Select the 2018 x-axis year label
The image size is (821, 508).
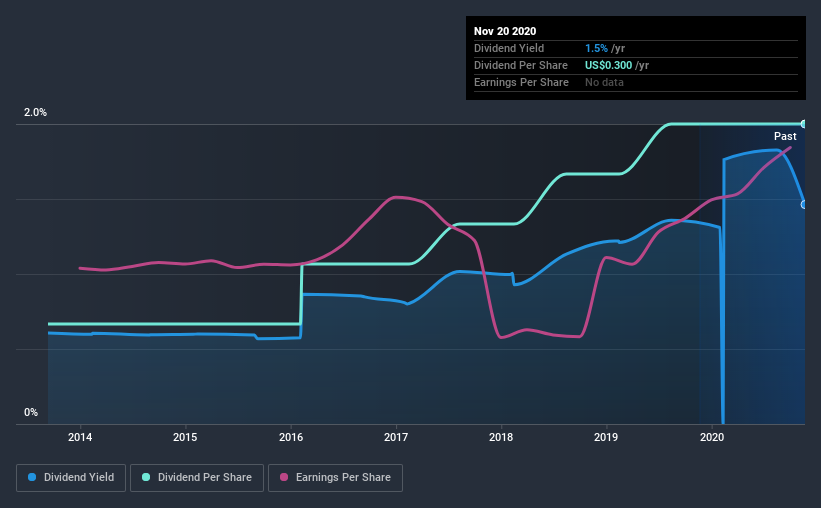pos(501,437)
